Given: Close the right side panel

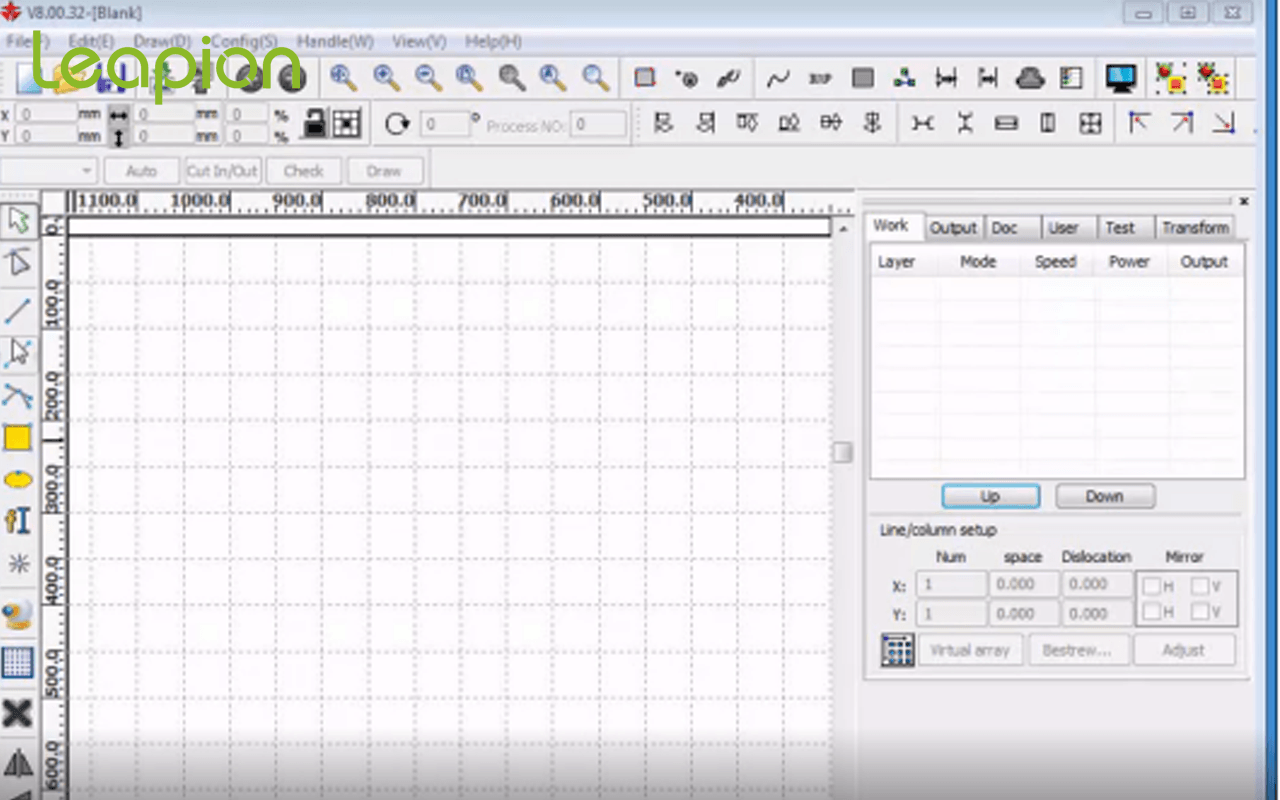Looking at the screenshot, I should (1244, 201).
